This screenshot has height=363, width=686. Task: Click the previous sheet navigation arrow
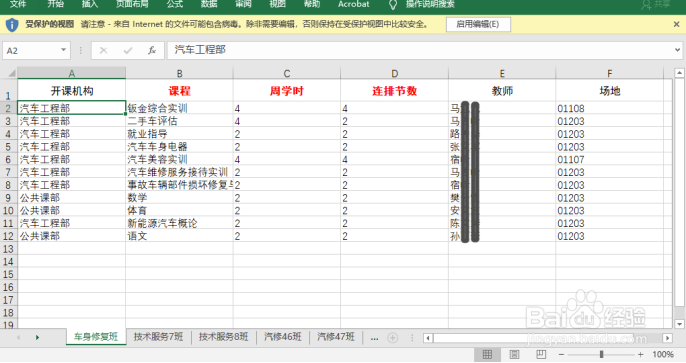tap(18, 338)
